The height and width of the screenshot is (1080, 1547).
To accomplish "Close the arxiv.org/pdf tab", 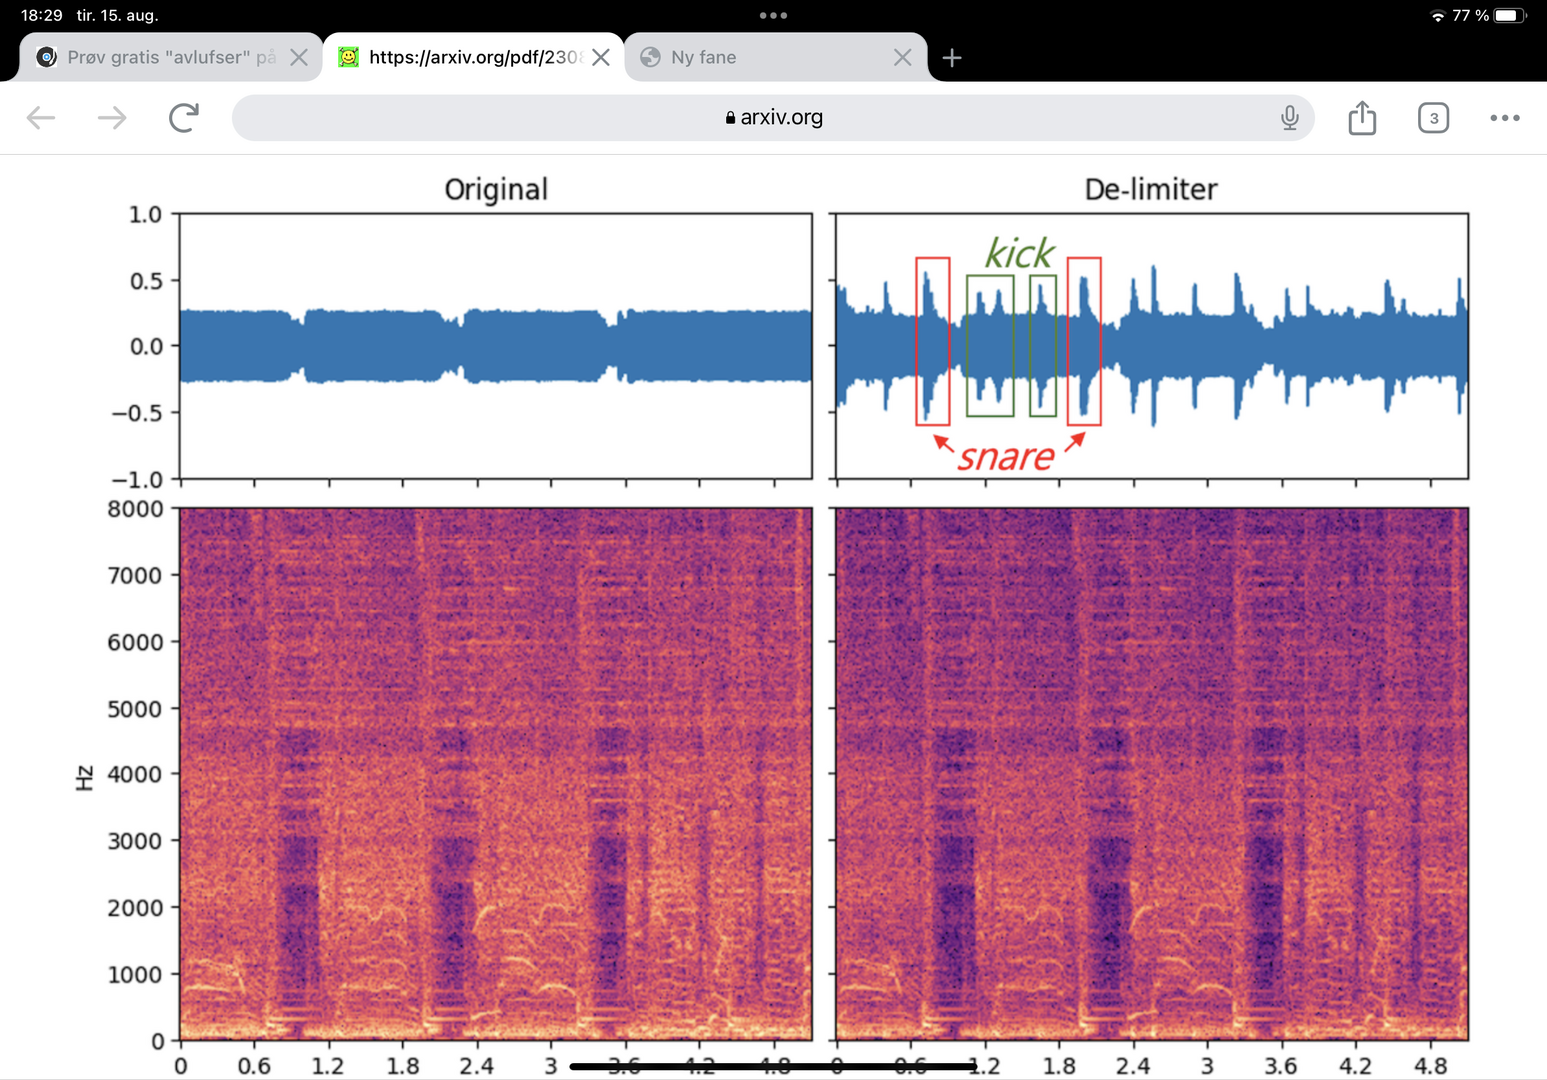I will pos(601,57).
